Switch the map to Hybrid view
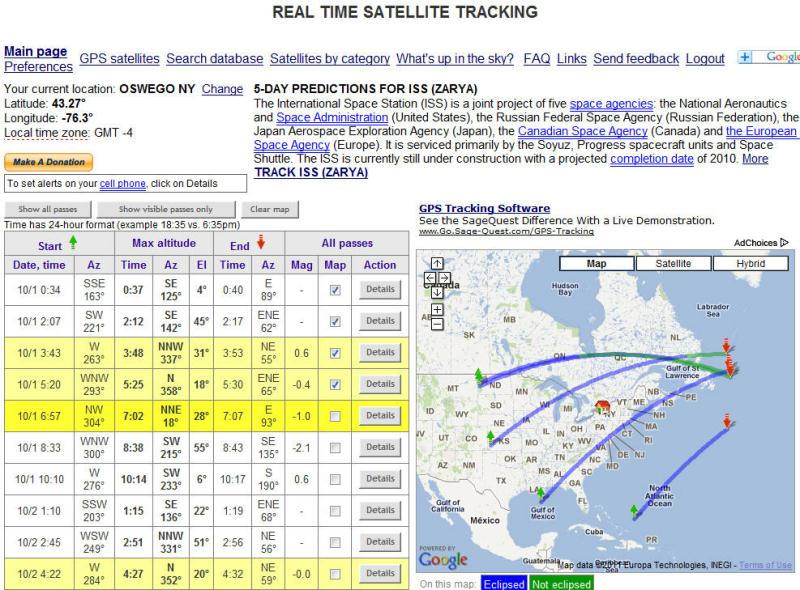 coord(751,263)
